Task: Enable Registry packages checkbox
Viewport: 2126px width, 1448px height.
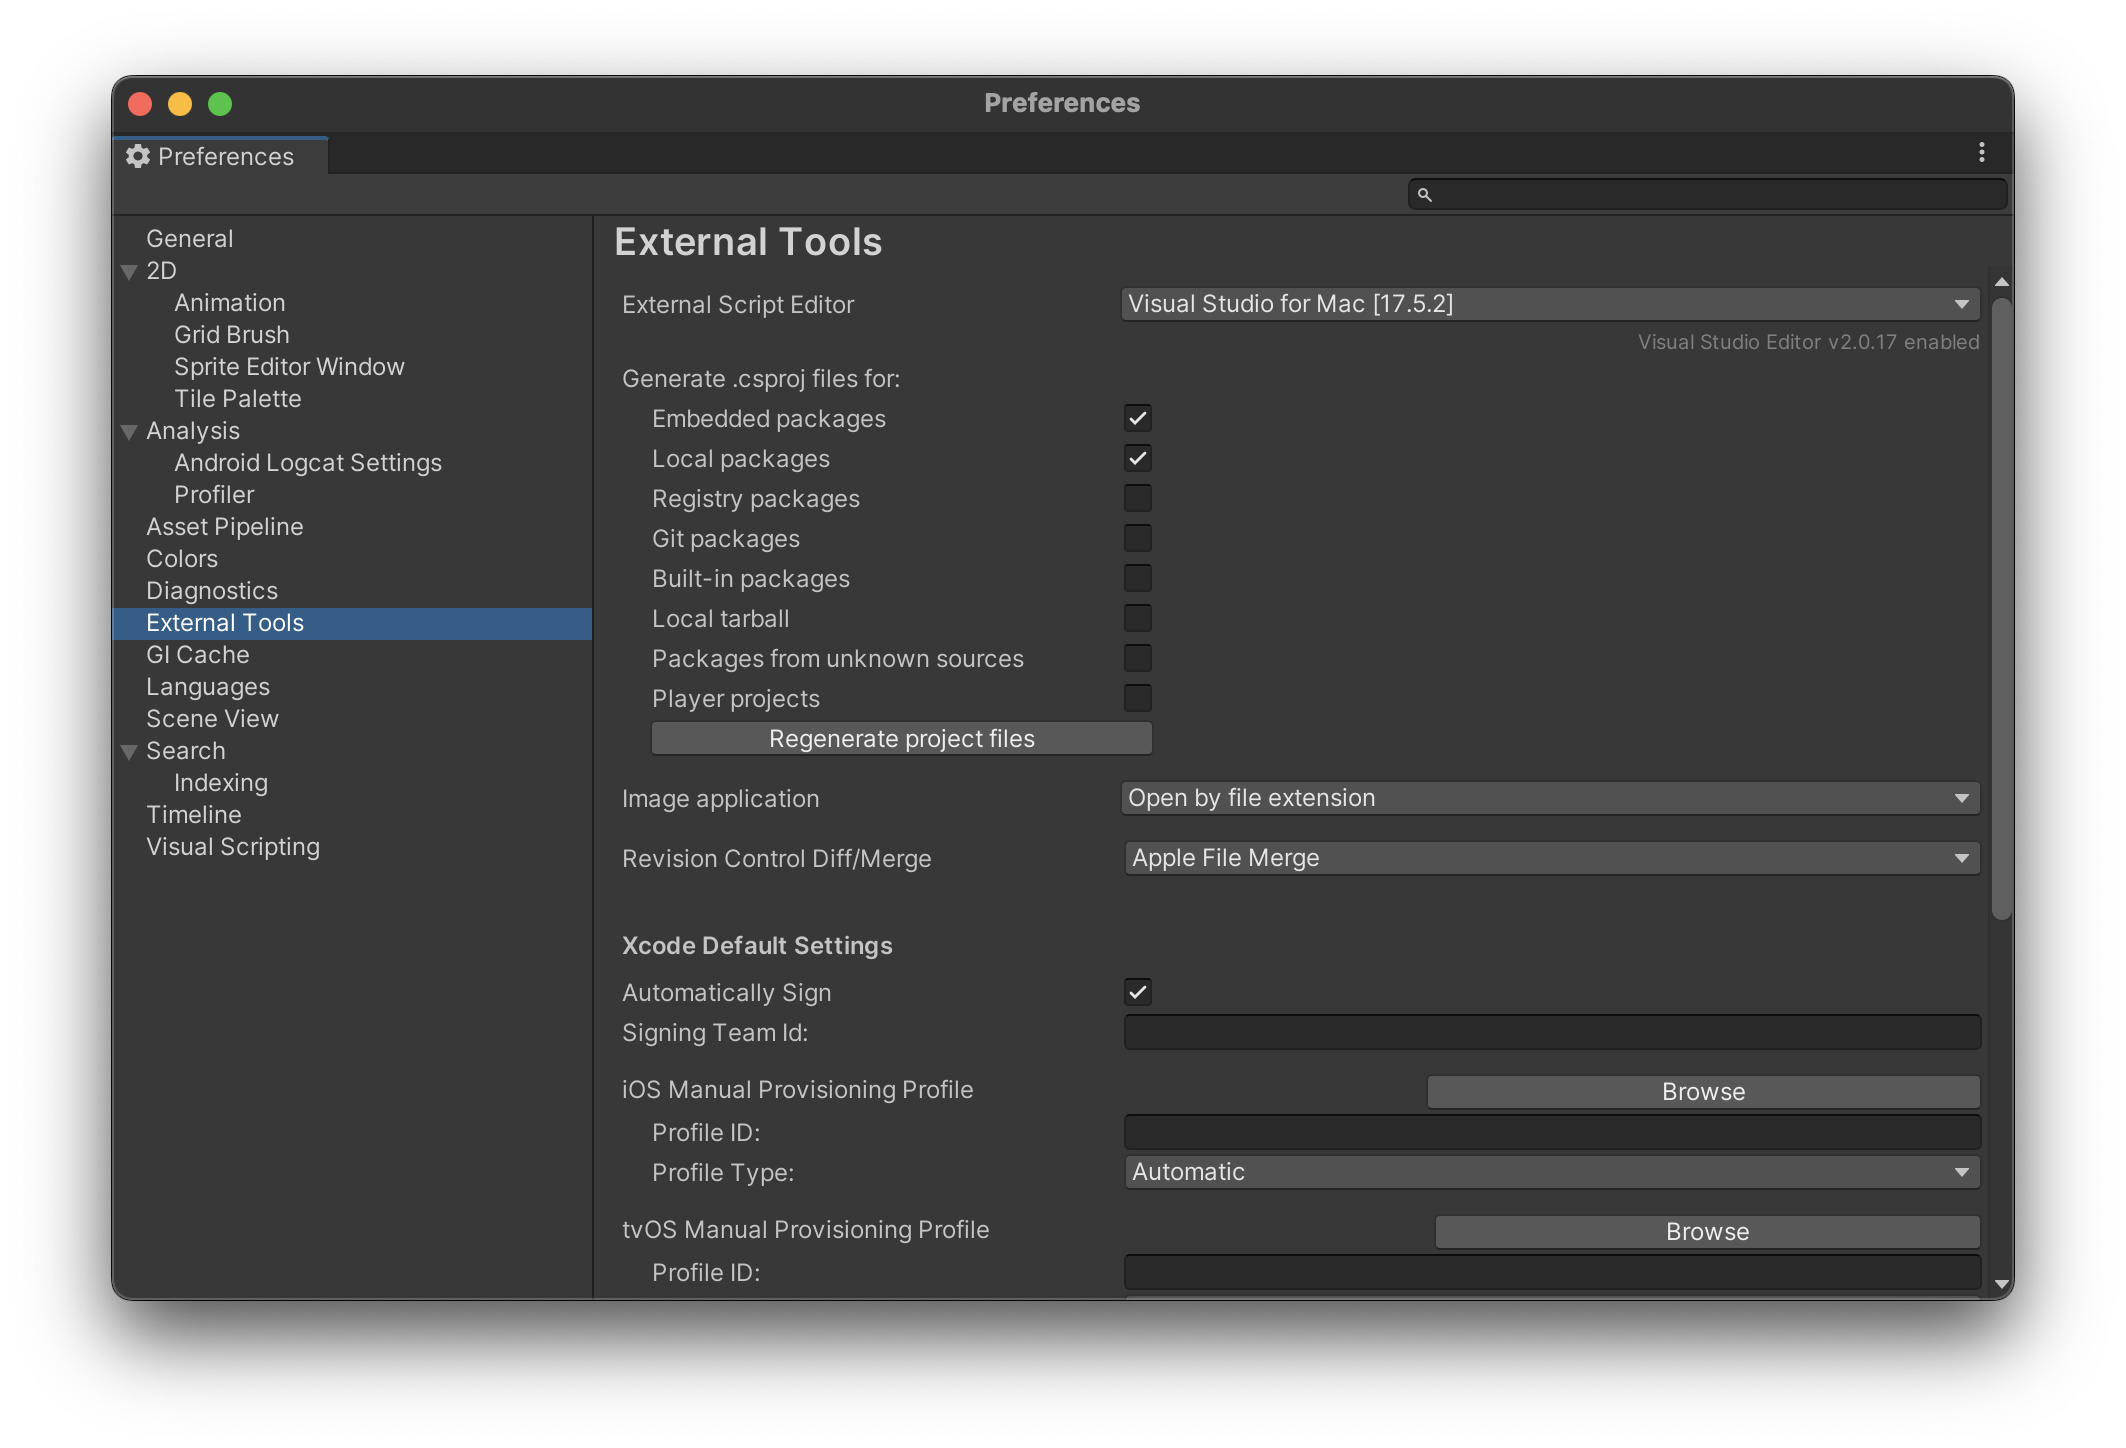Action: click(x=1137, y=498)
